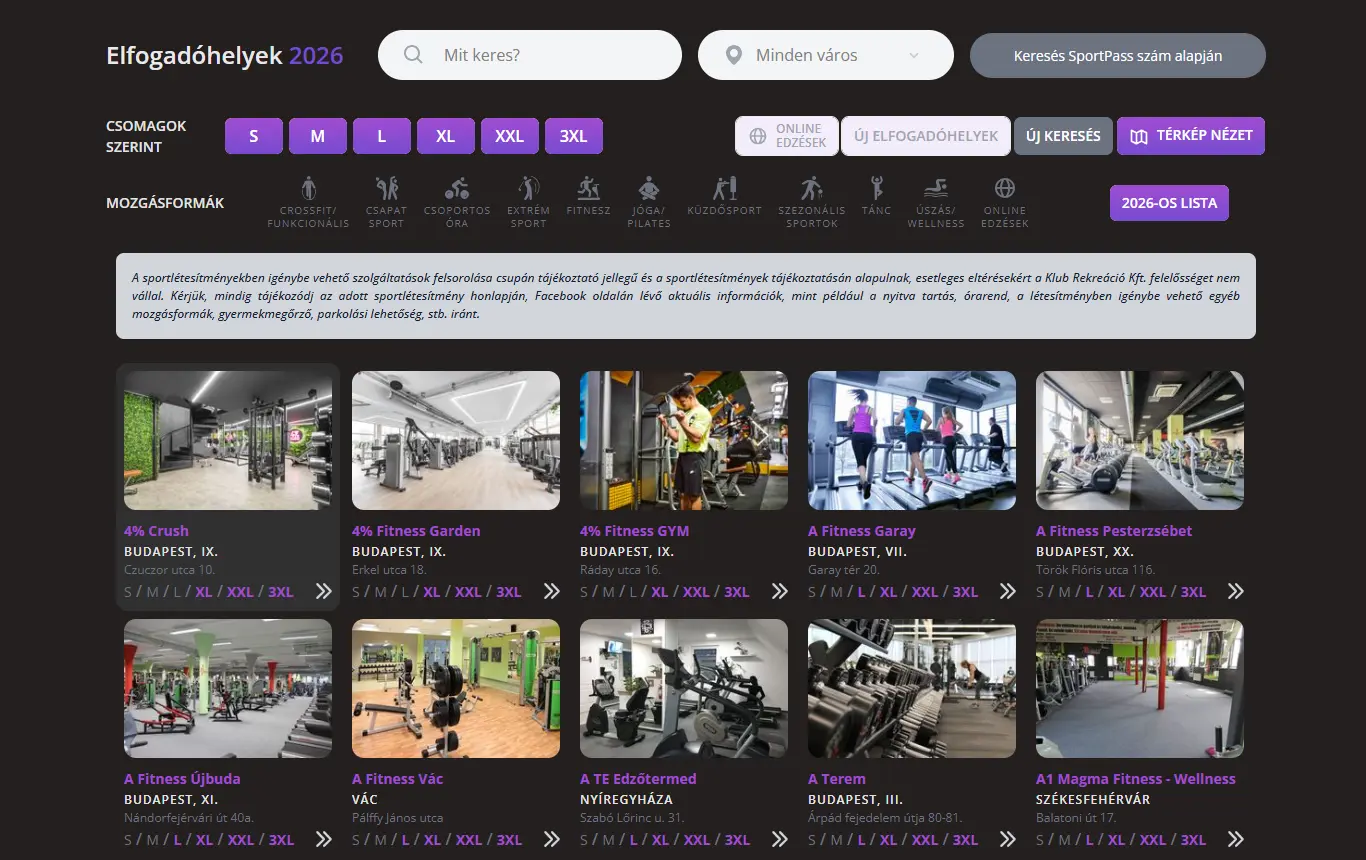Click address text Balatoni út 17.
This screenshot has height=860, width=1366.
coord(1075,818)
